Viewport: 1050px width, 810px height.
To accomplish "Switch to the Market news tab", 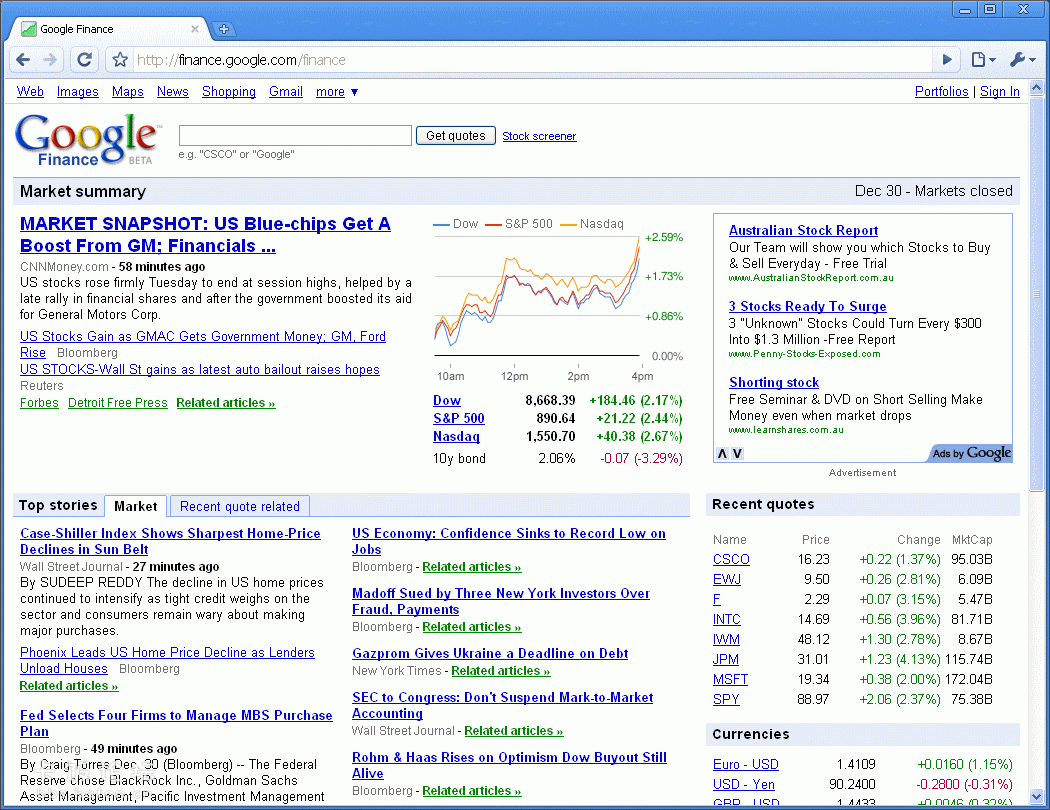I will click(136, 506).
